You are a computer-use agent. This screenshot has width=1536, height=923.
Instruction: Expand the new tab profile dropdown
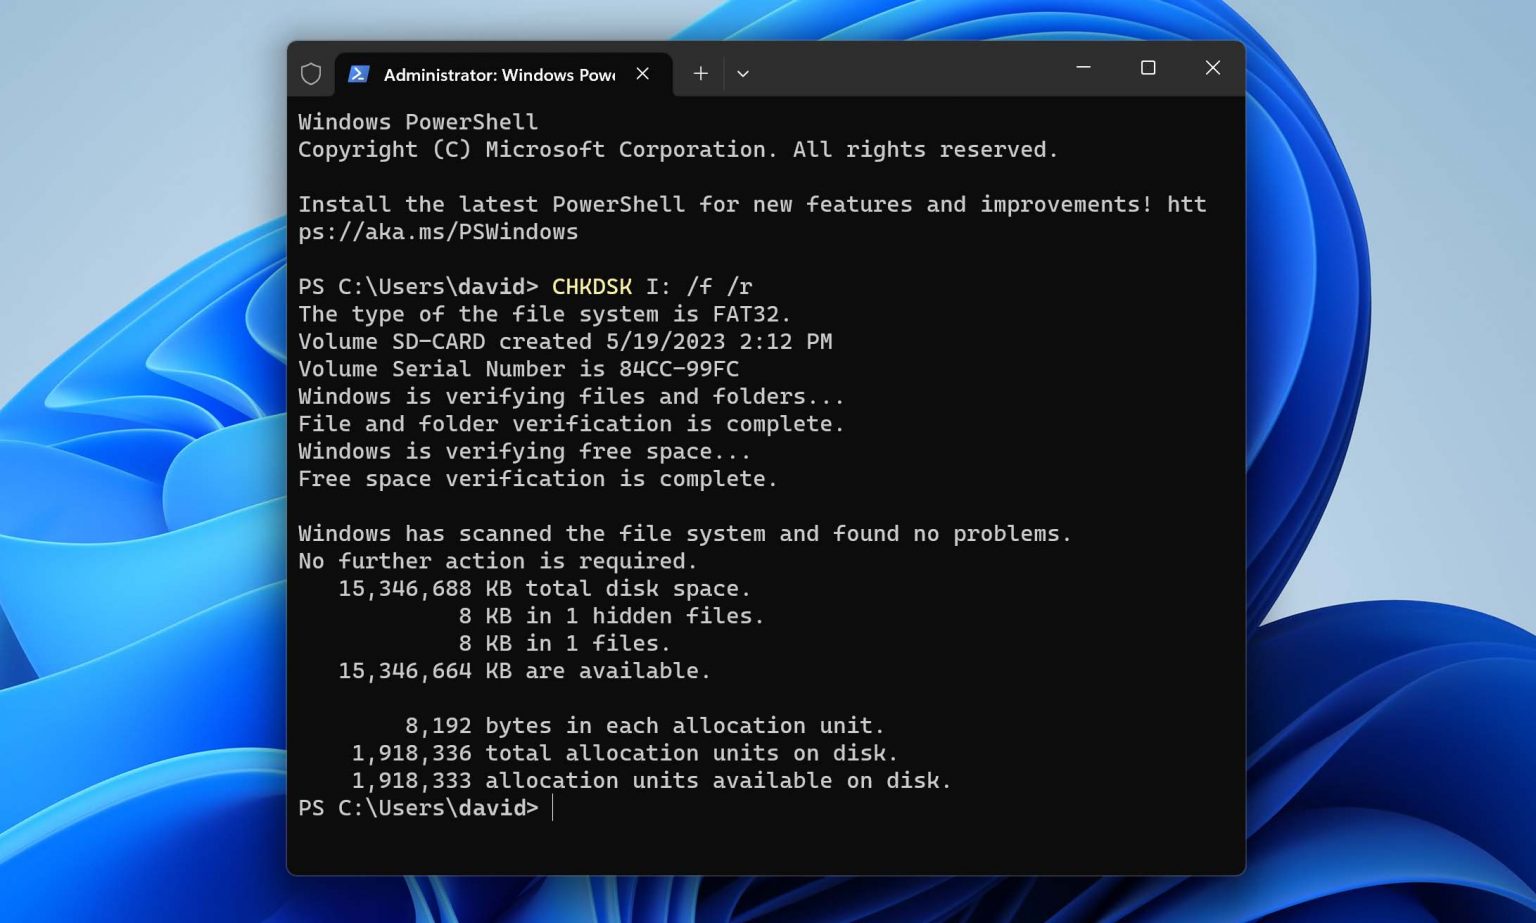point(743,74)
